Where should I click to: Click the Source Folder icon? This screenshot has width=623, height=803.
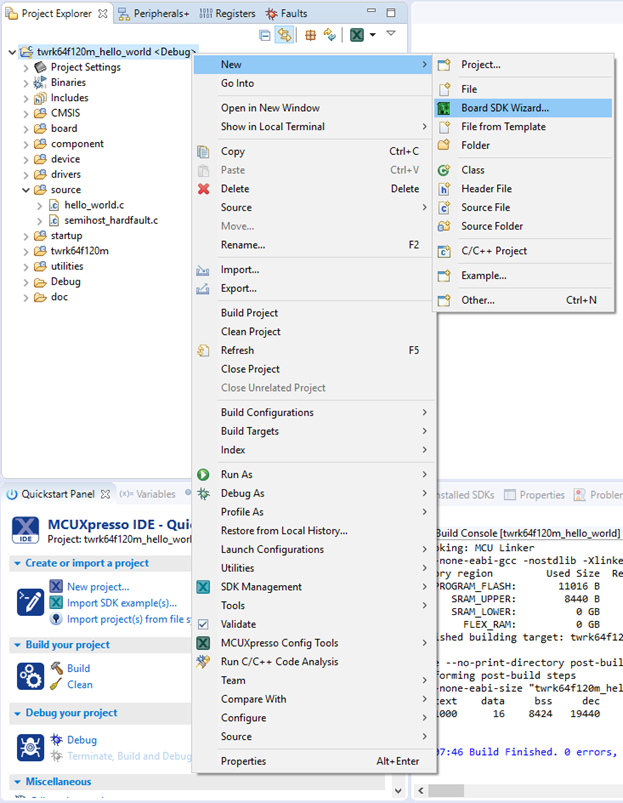pyautogui.click(x=444, y=226)
